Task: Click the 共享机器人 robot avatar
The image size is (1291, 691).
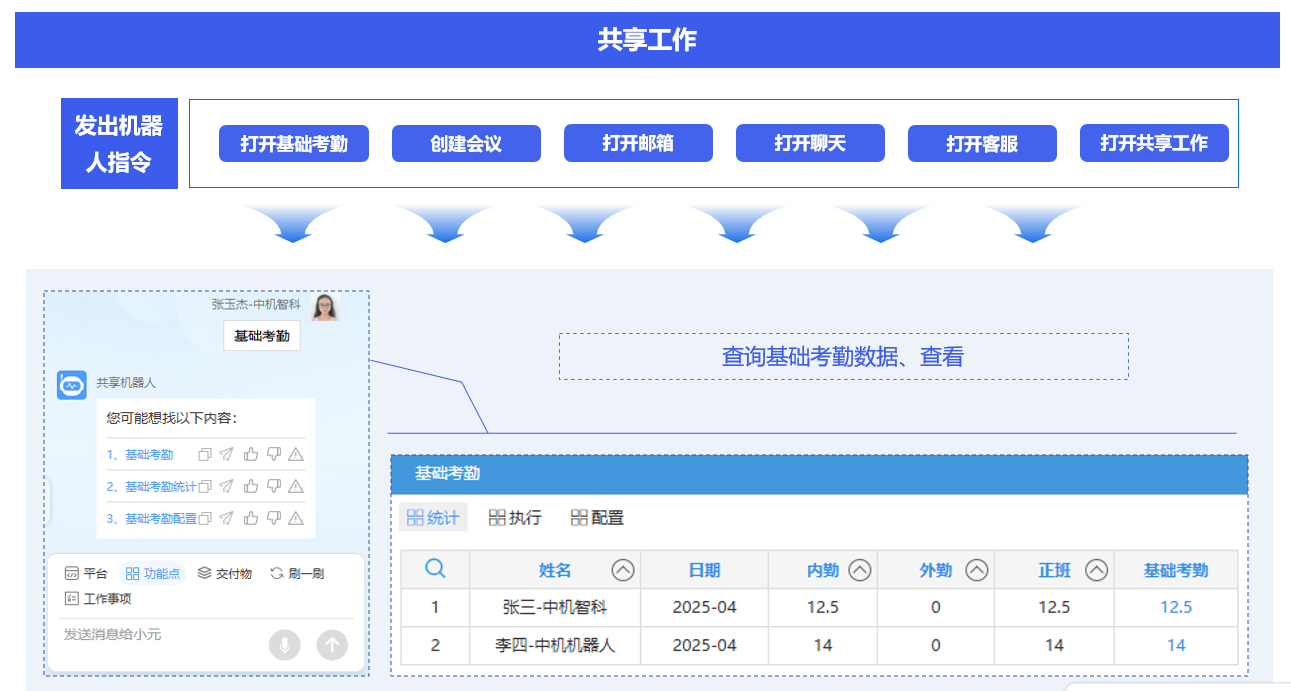Action: (72, 385)
